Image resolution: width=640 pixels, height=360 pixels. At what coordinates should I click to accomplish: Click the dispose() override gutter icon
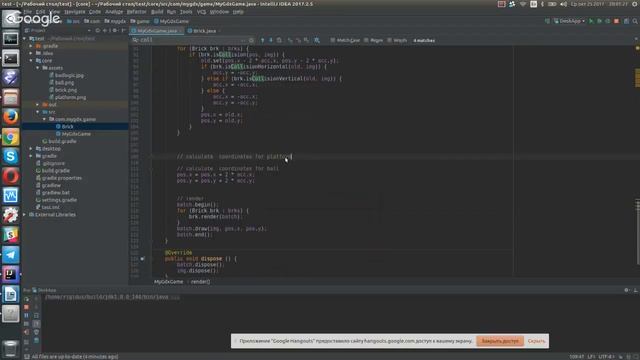point(142,258)
